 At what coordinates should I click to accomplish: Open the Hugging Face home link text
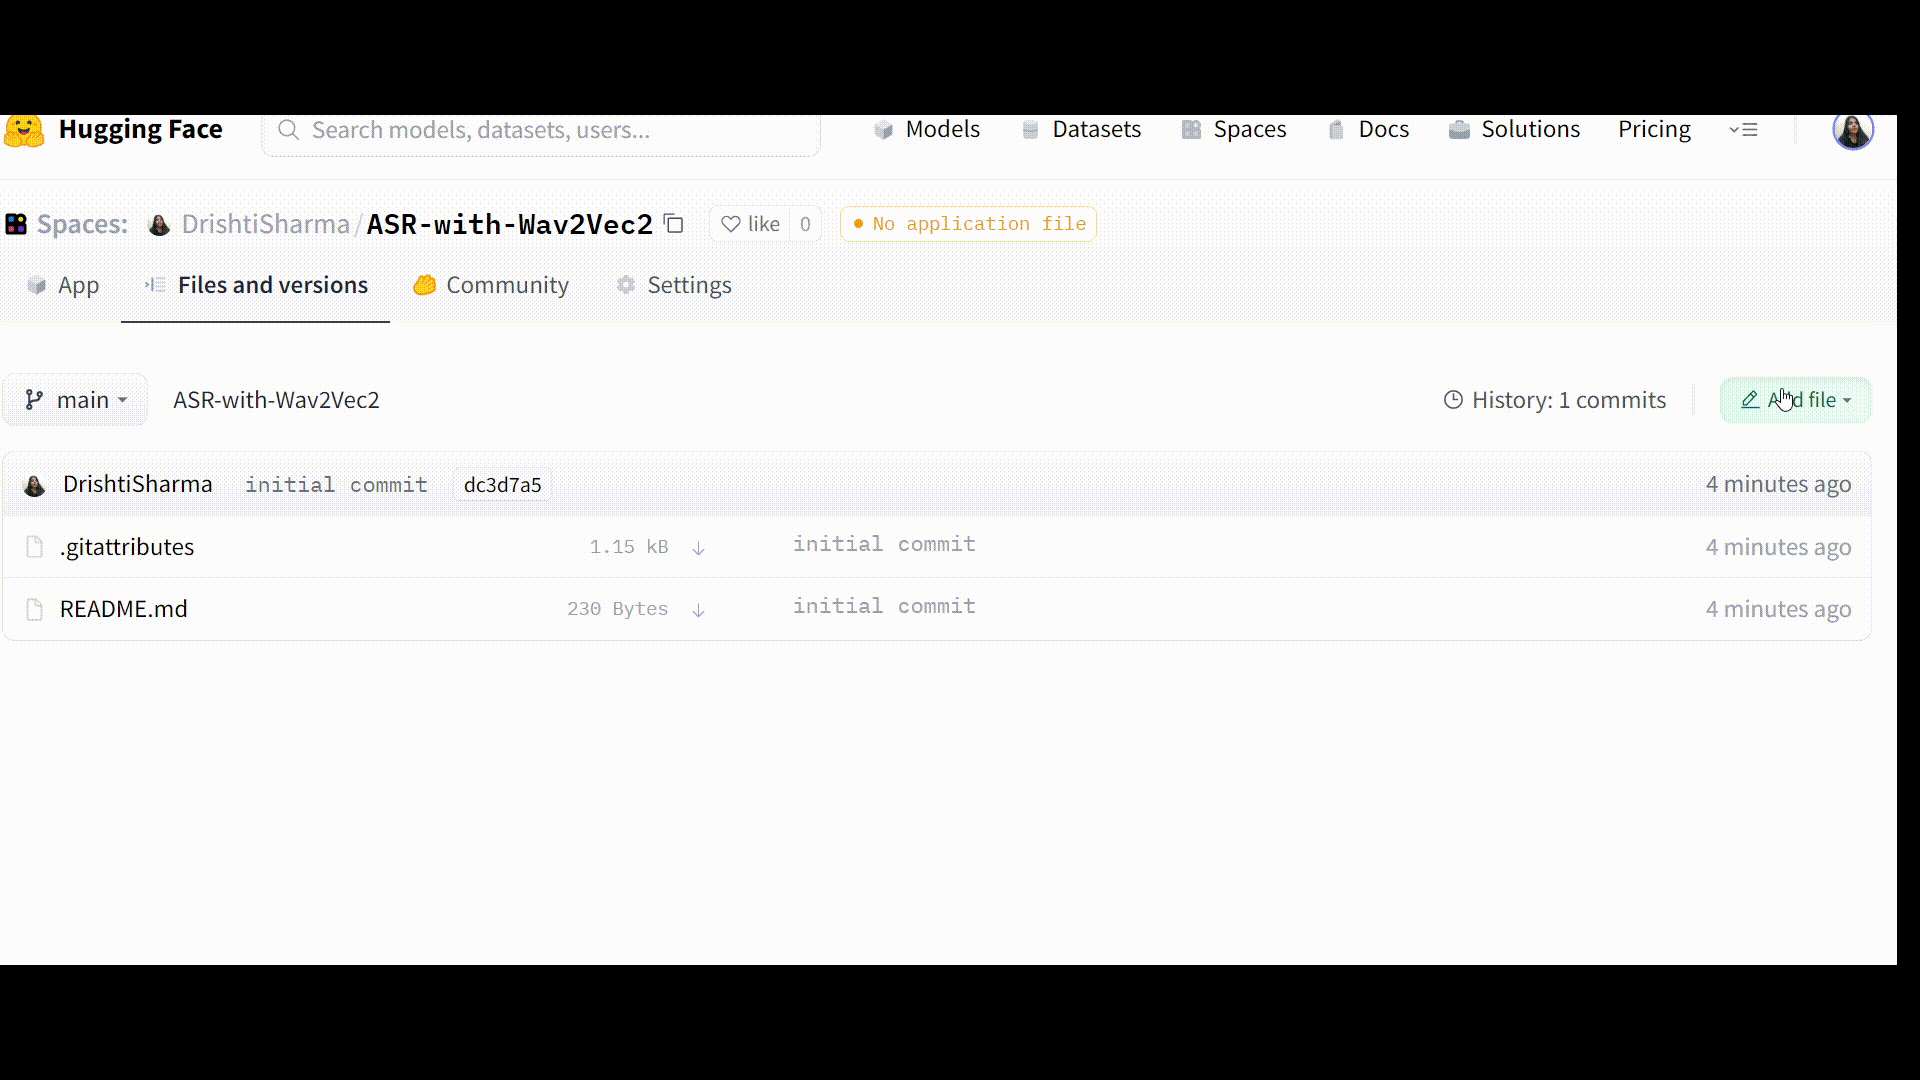click(x=140, y=129)
